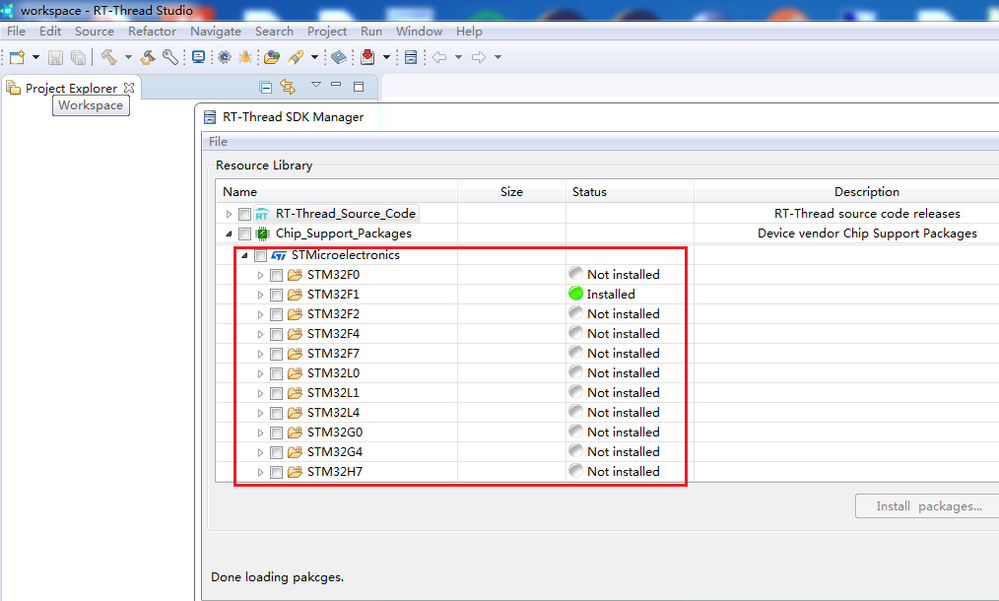Screen dimensions: 999x601
Task: Minimize the Project Explorer panel
Action: click(336, 84)
